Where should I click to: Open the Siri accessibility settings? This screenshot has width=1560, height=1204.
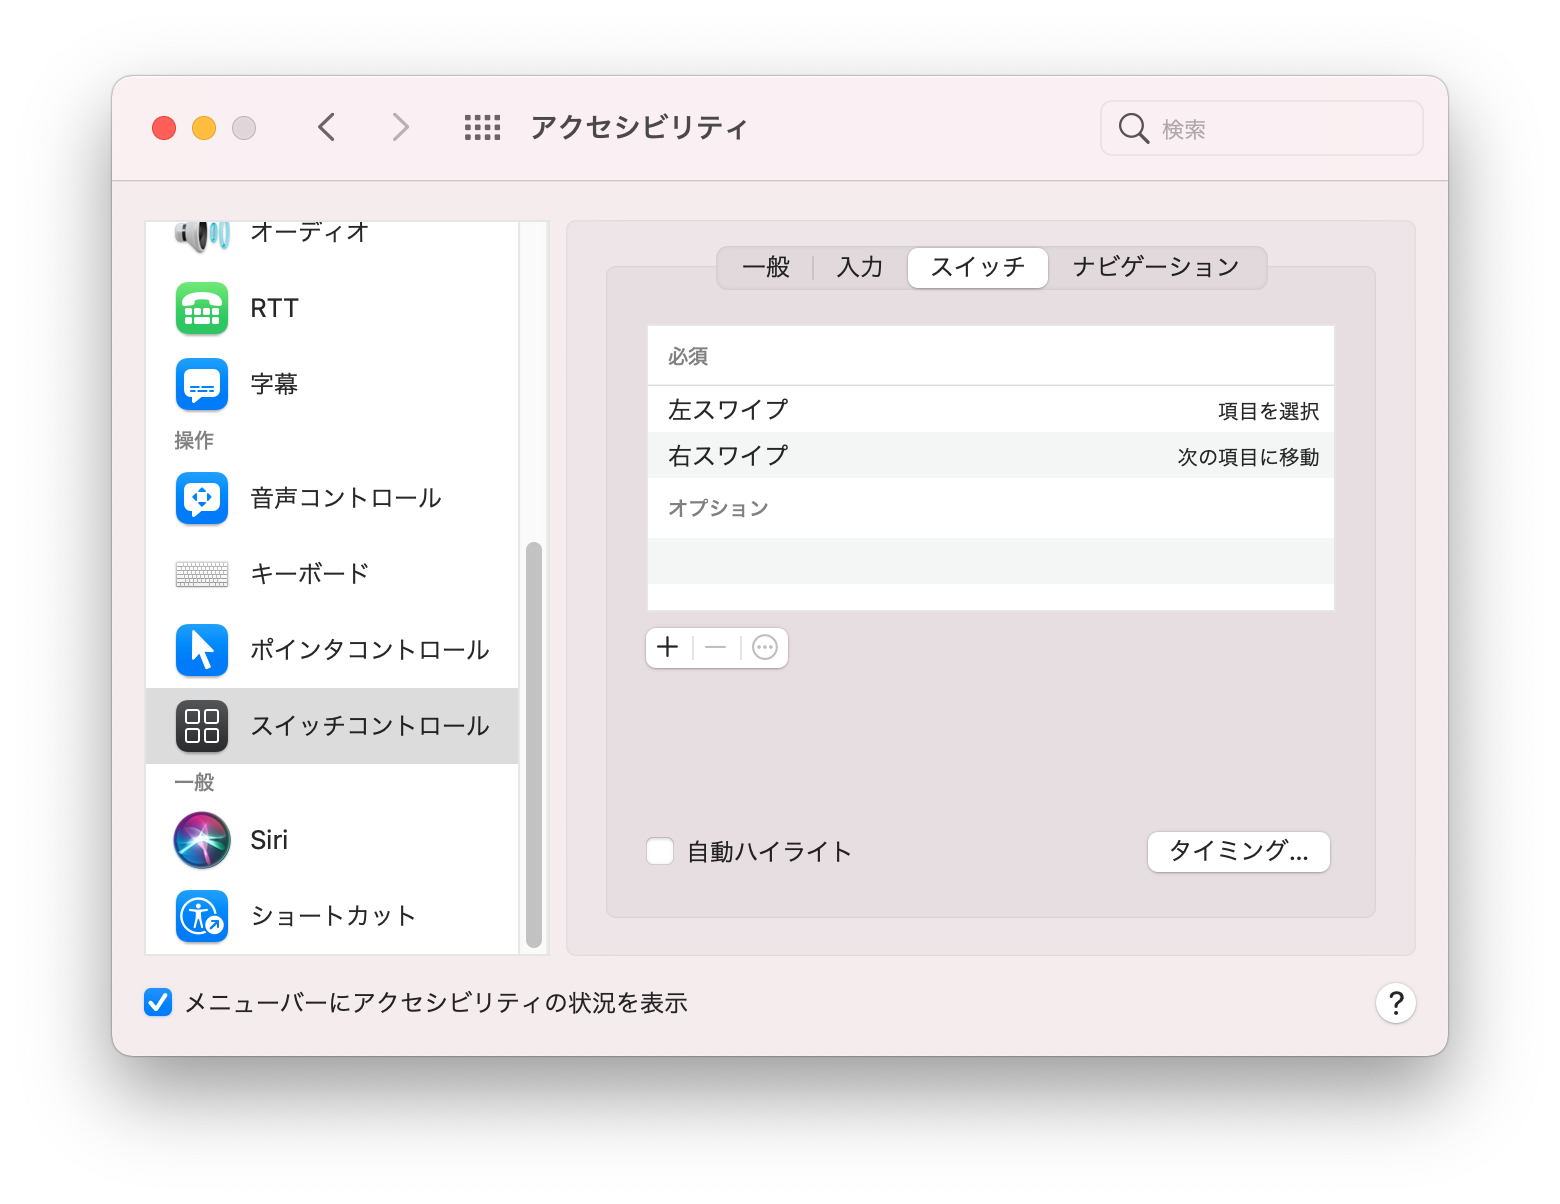pyautogui.click(x=268, y=840)
